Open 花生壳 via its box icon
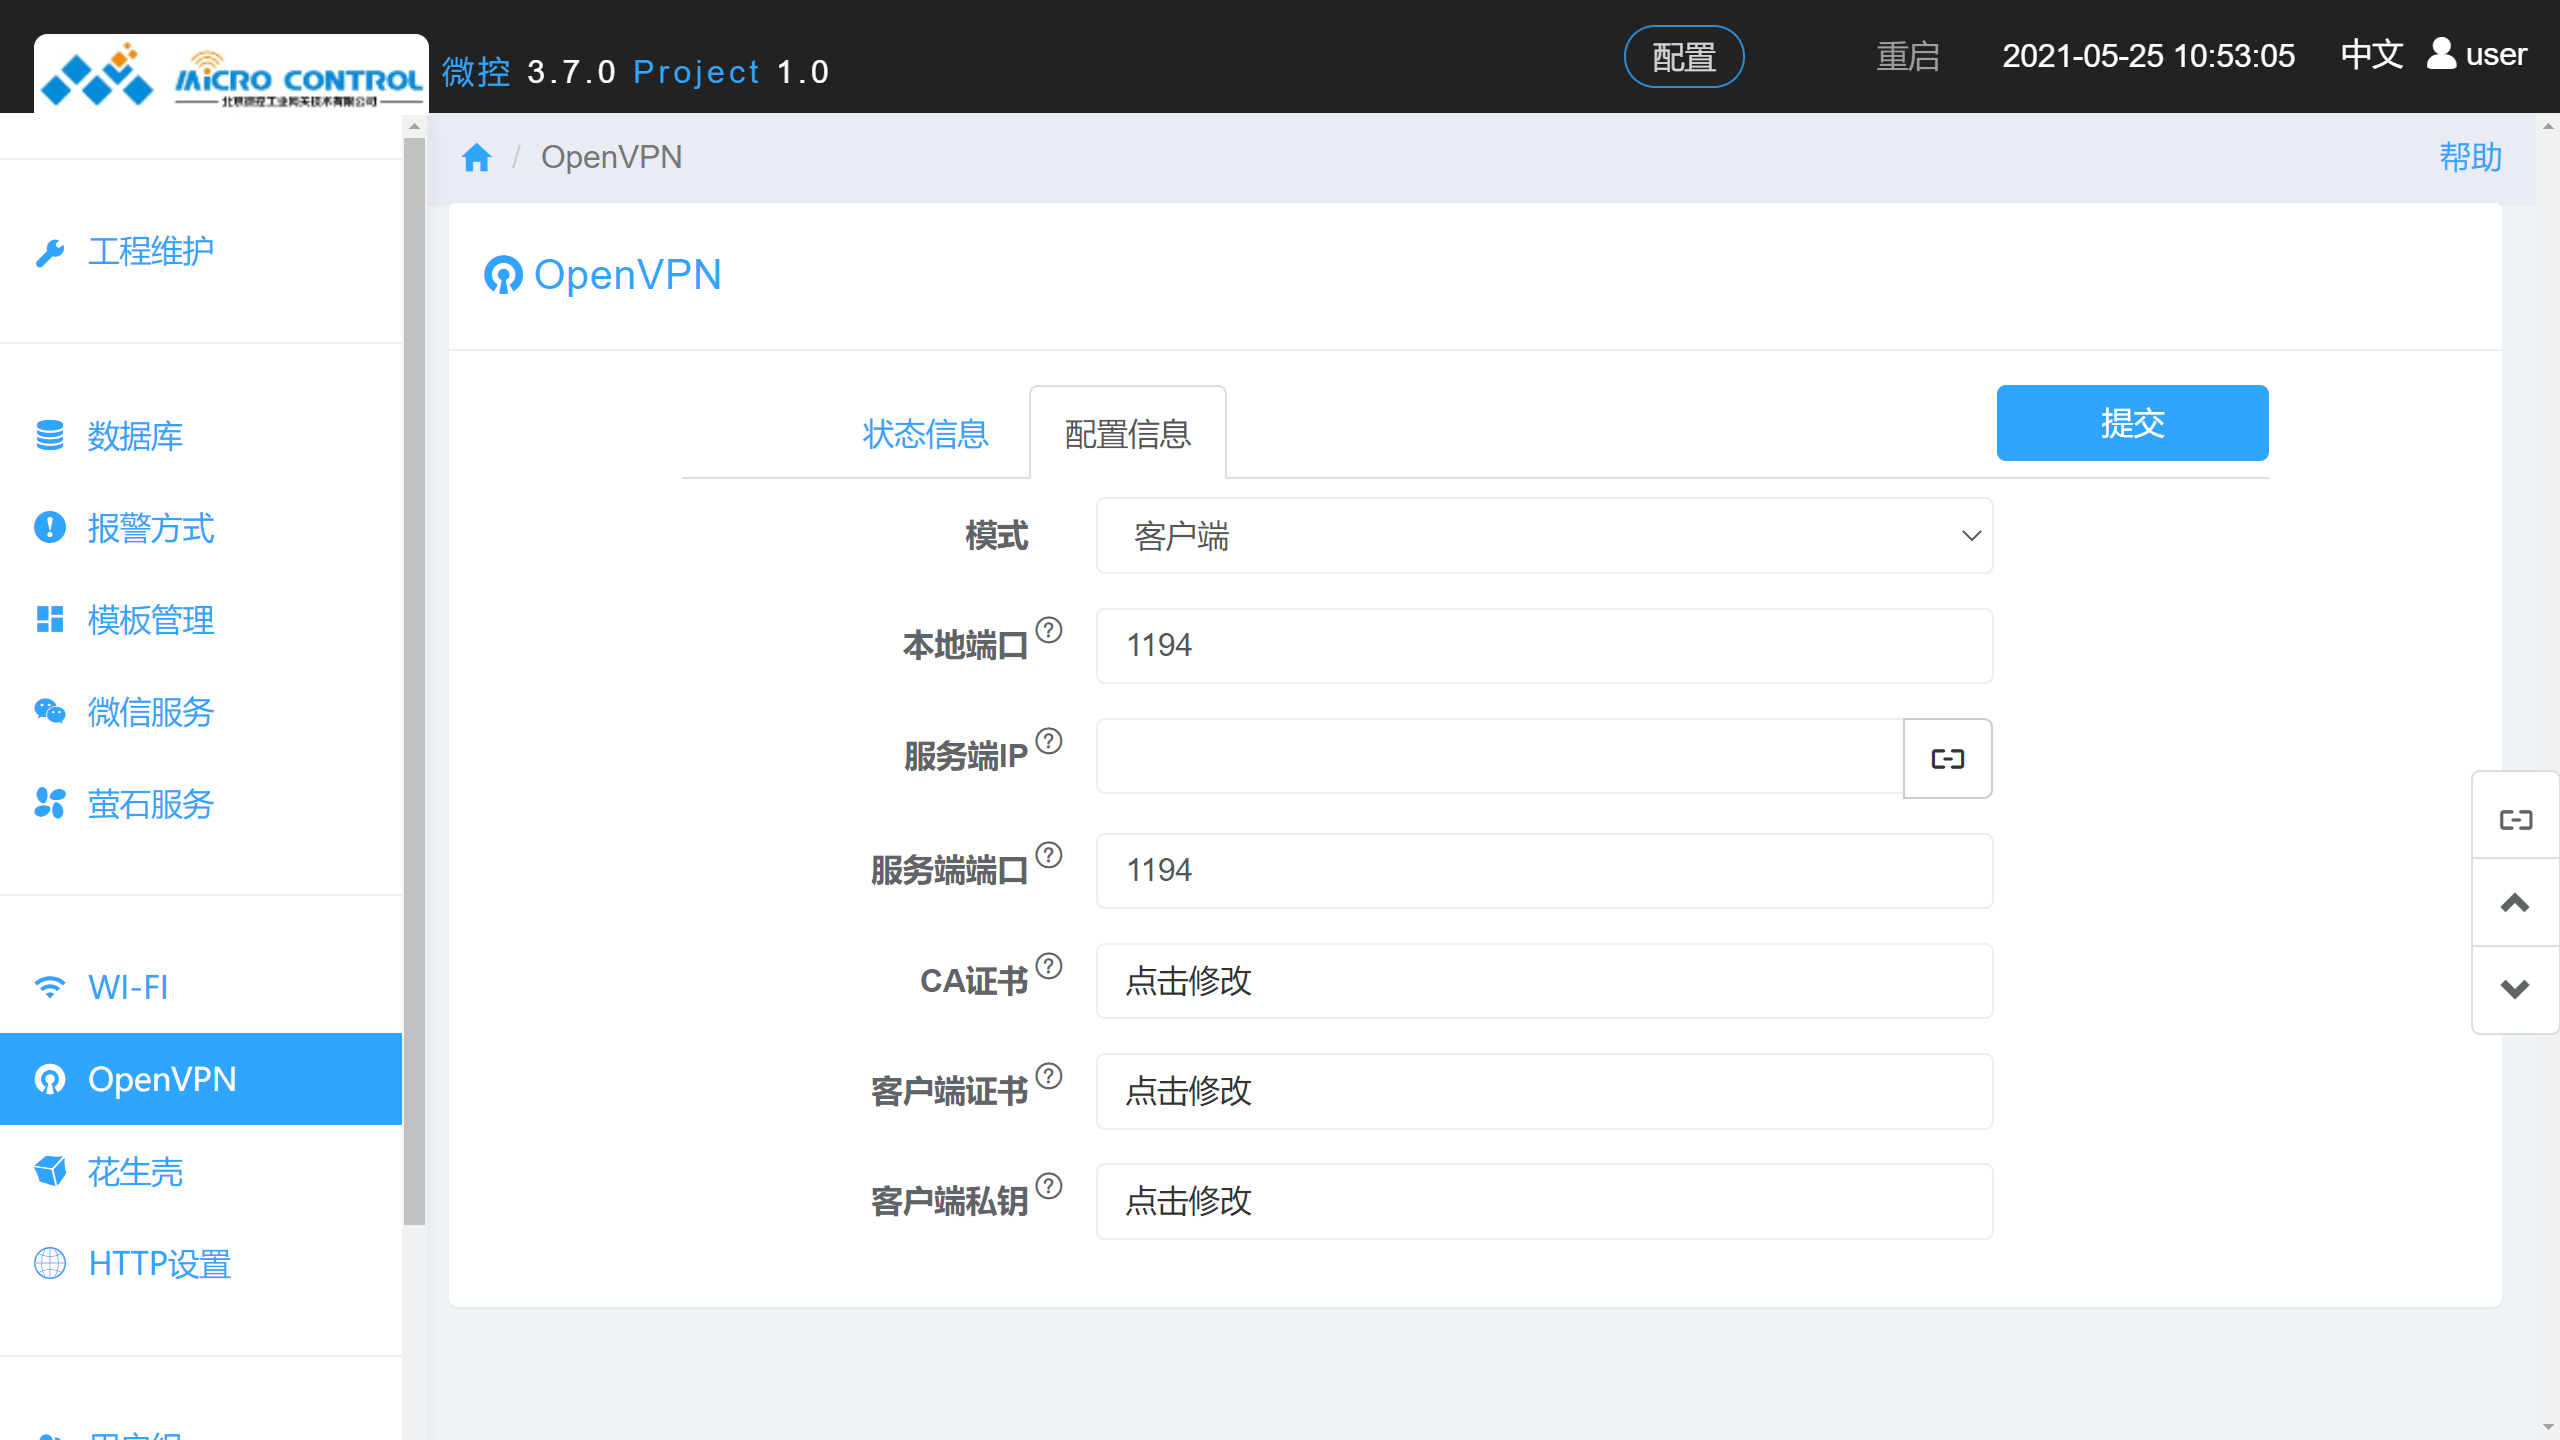 (x=50, y=1171)
